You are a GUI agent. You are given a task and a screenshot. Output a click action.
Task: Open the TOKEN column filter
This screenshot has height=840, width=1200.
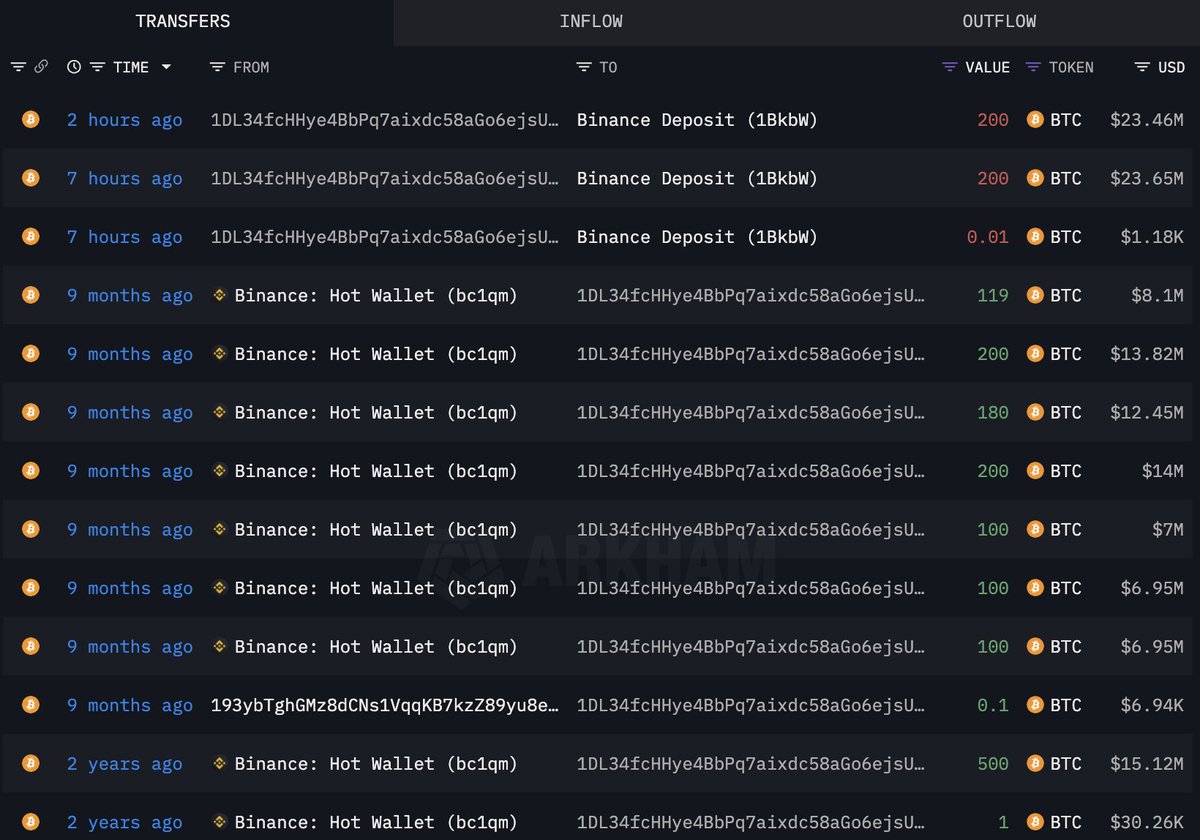[1034, 67]
